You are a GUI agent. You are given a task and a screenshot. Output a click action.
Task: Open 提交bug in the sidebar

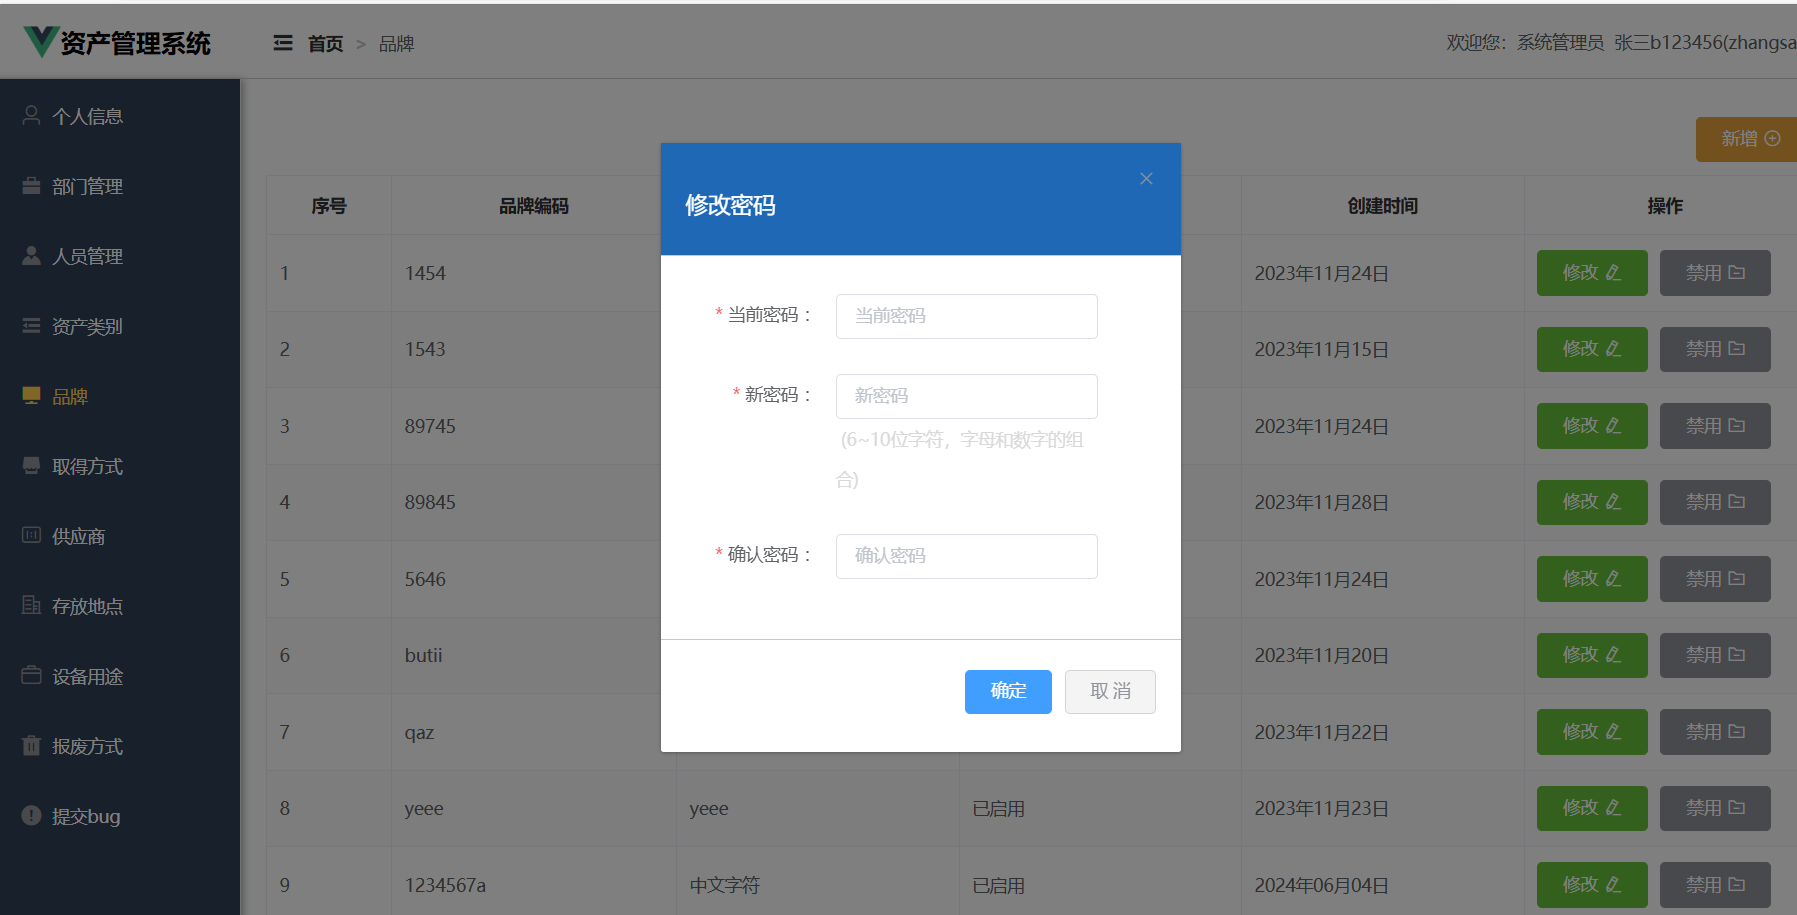[x=120, y=816]
